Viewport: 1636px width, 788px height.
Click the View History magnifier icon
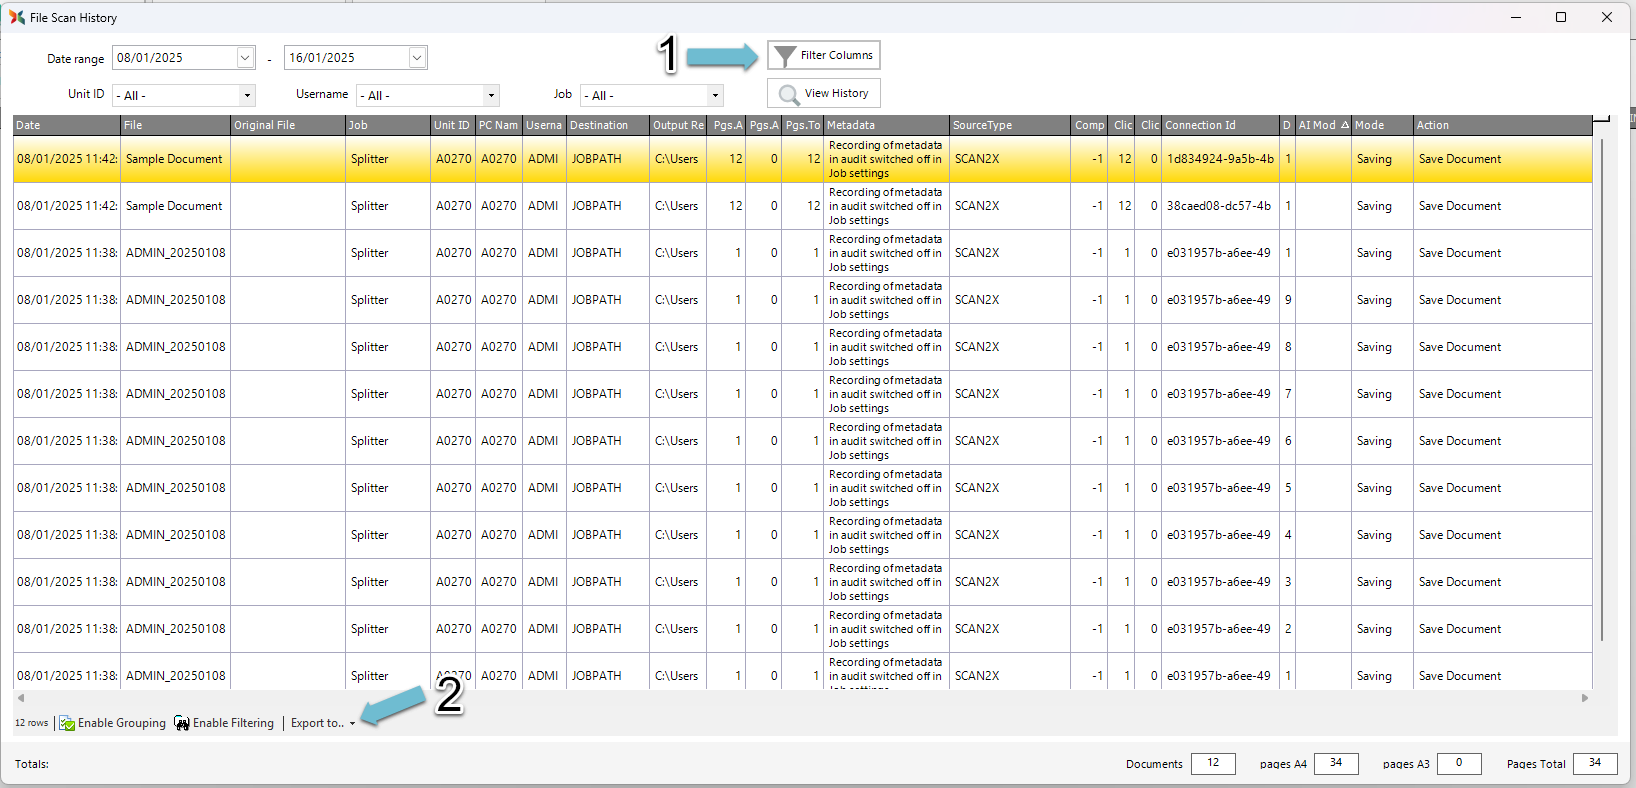point(789,94)
